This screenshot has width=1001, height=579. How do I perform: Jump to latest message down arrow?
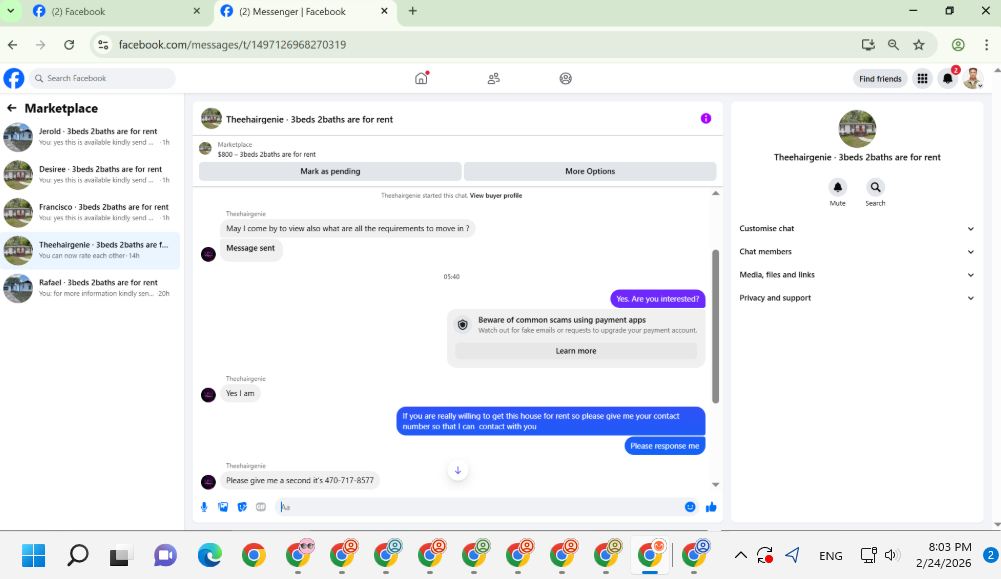(458, 470)
